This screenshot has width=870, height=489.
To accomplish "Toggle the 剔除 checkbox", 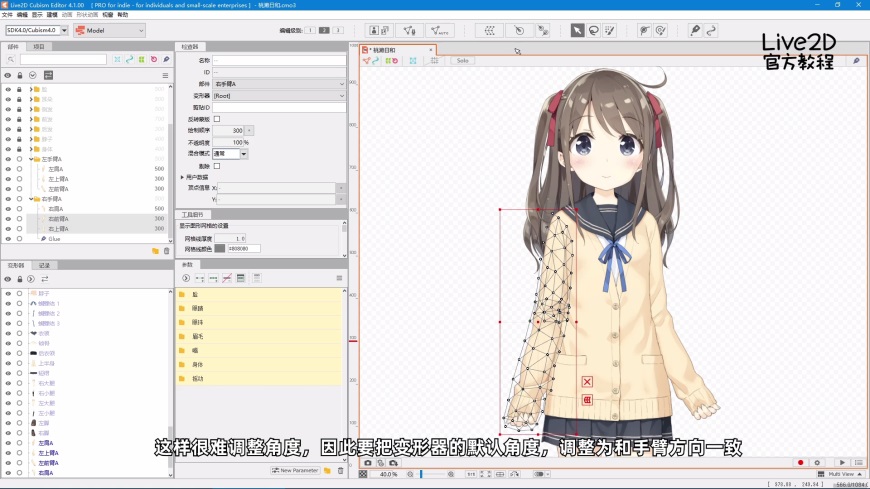I will point(217,166).
